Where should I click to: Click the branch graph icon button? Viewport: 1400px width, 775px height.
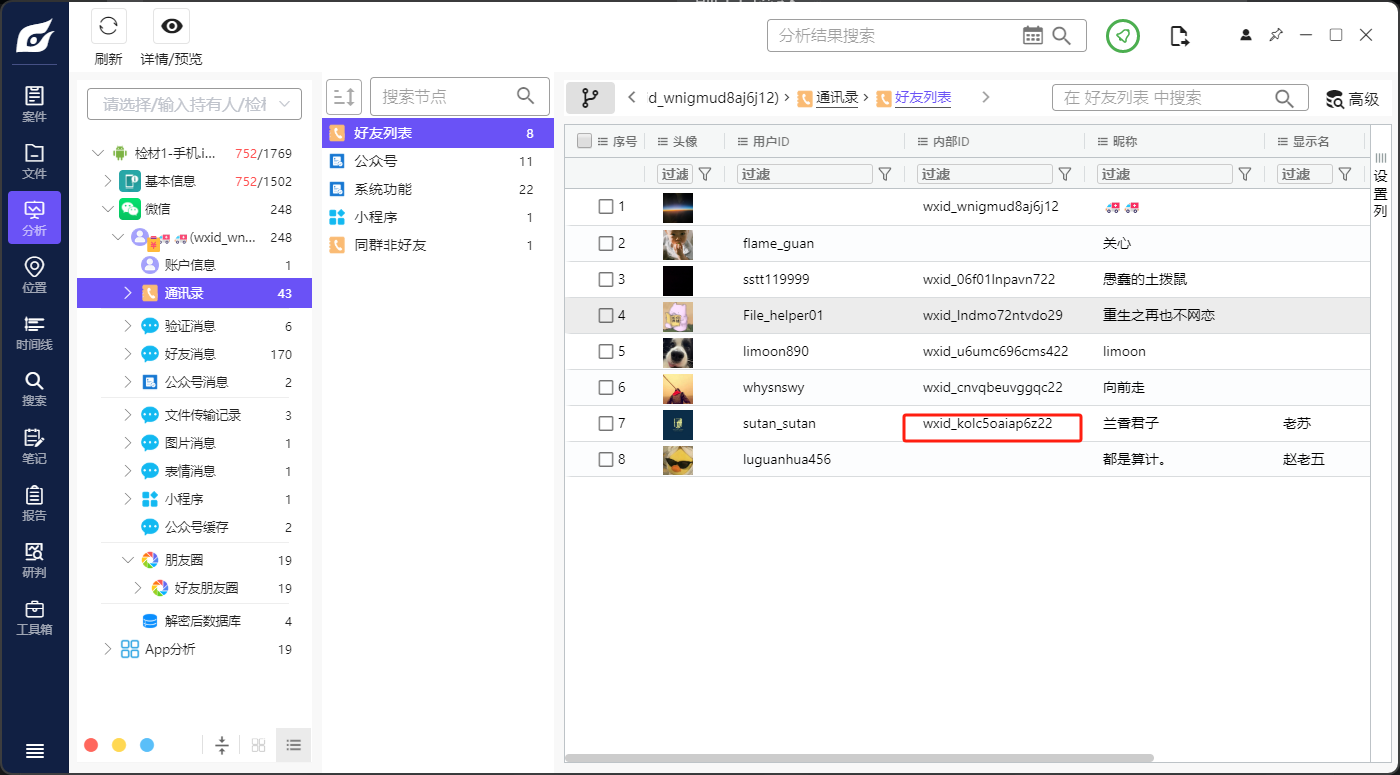(x=590, y=98)
